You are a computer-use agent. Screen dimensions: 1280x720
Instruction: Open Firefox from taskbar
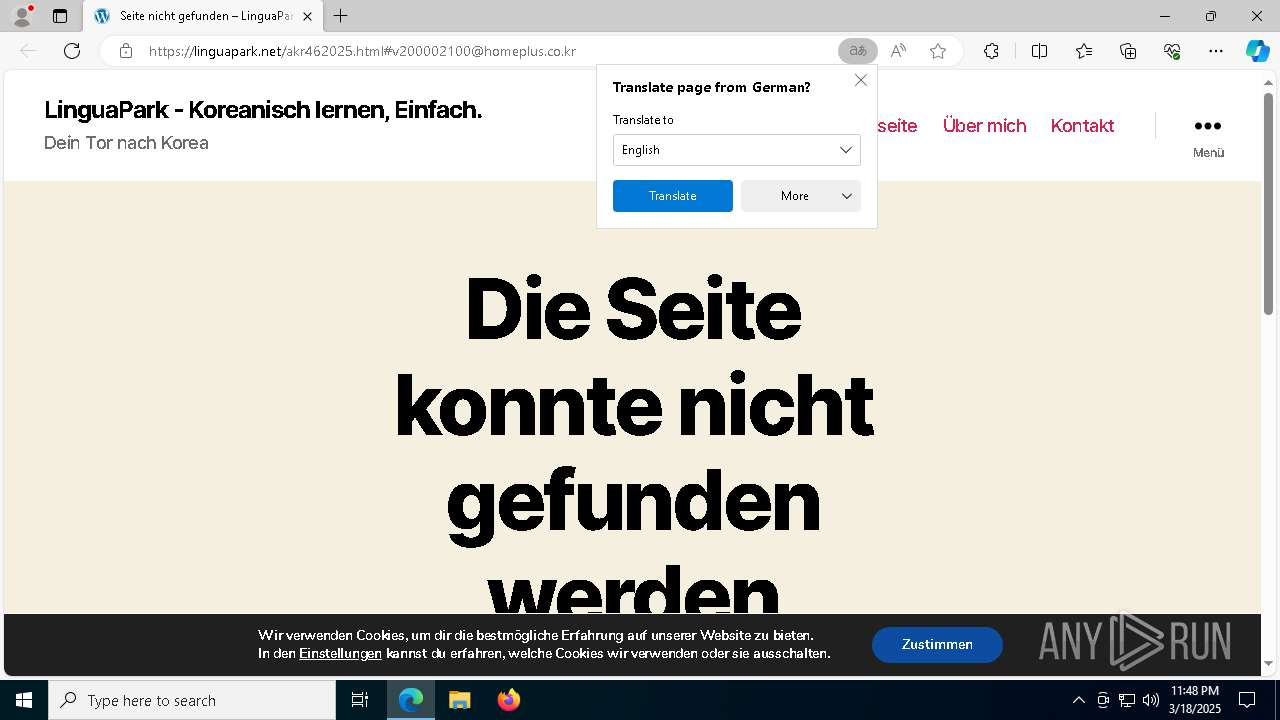[x=509, y=700]
